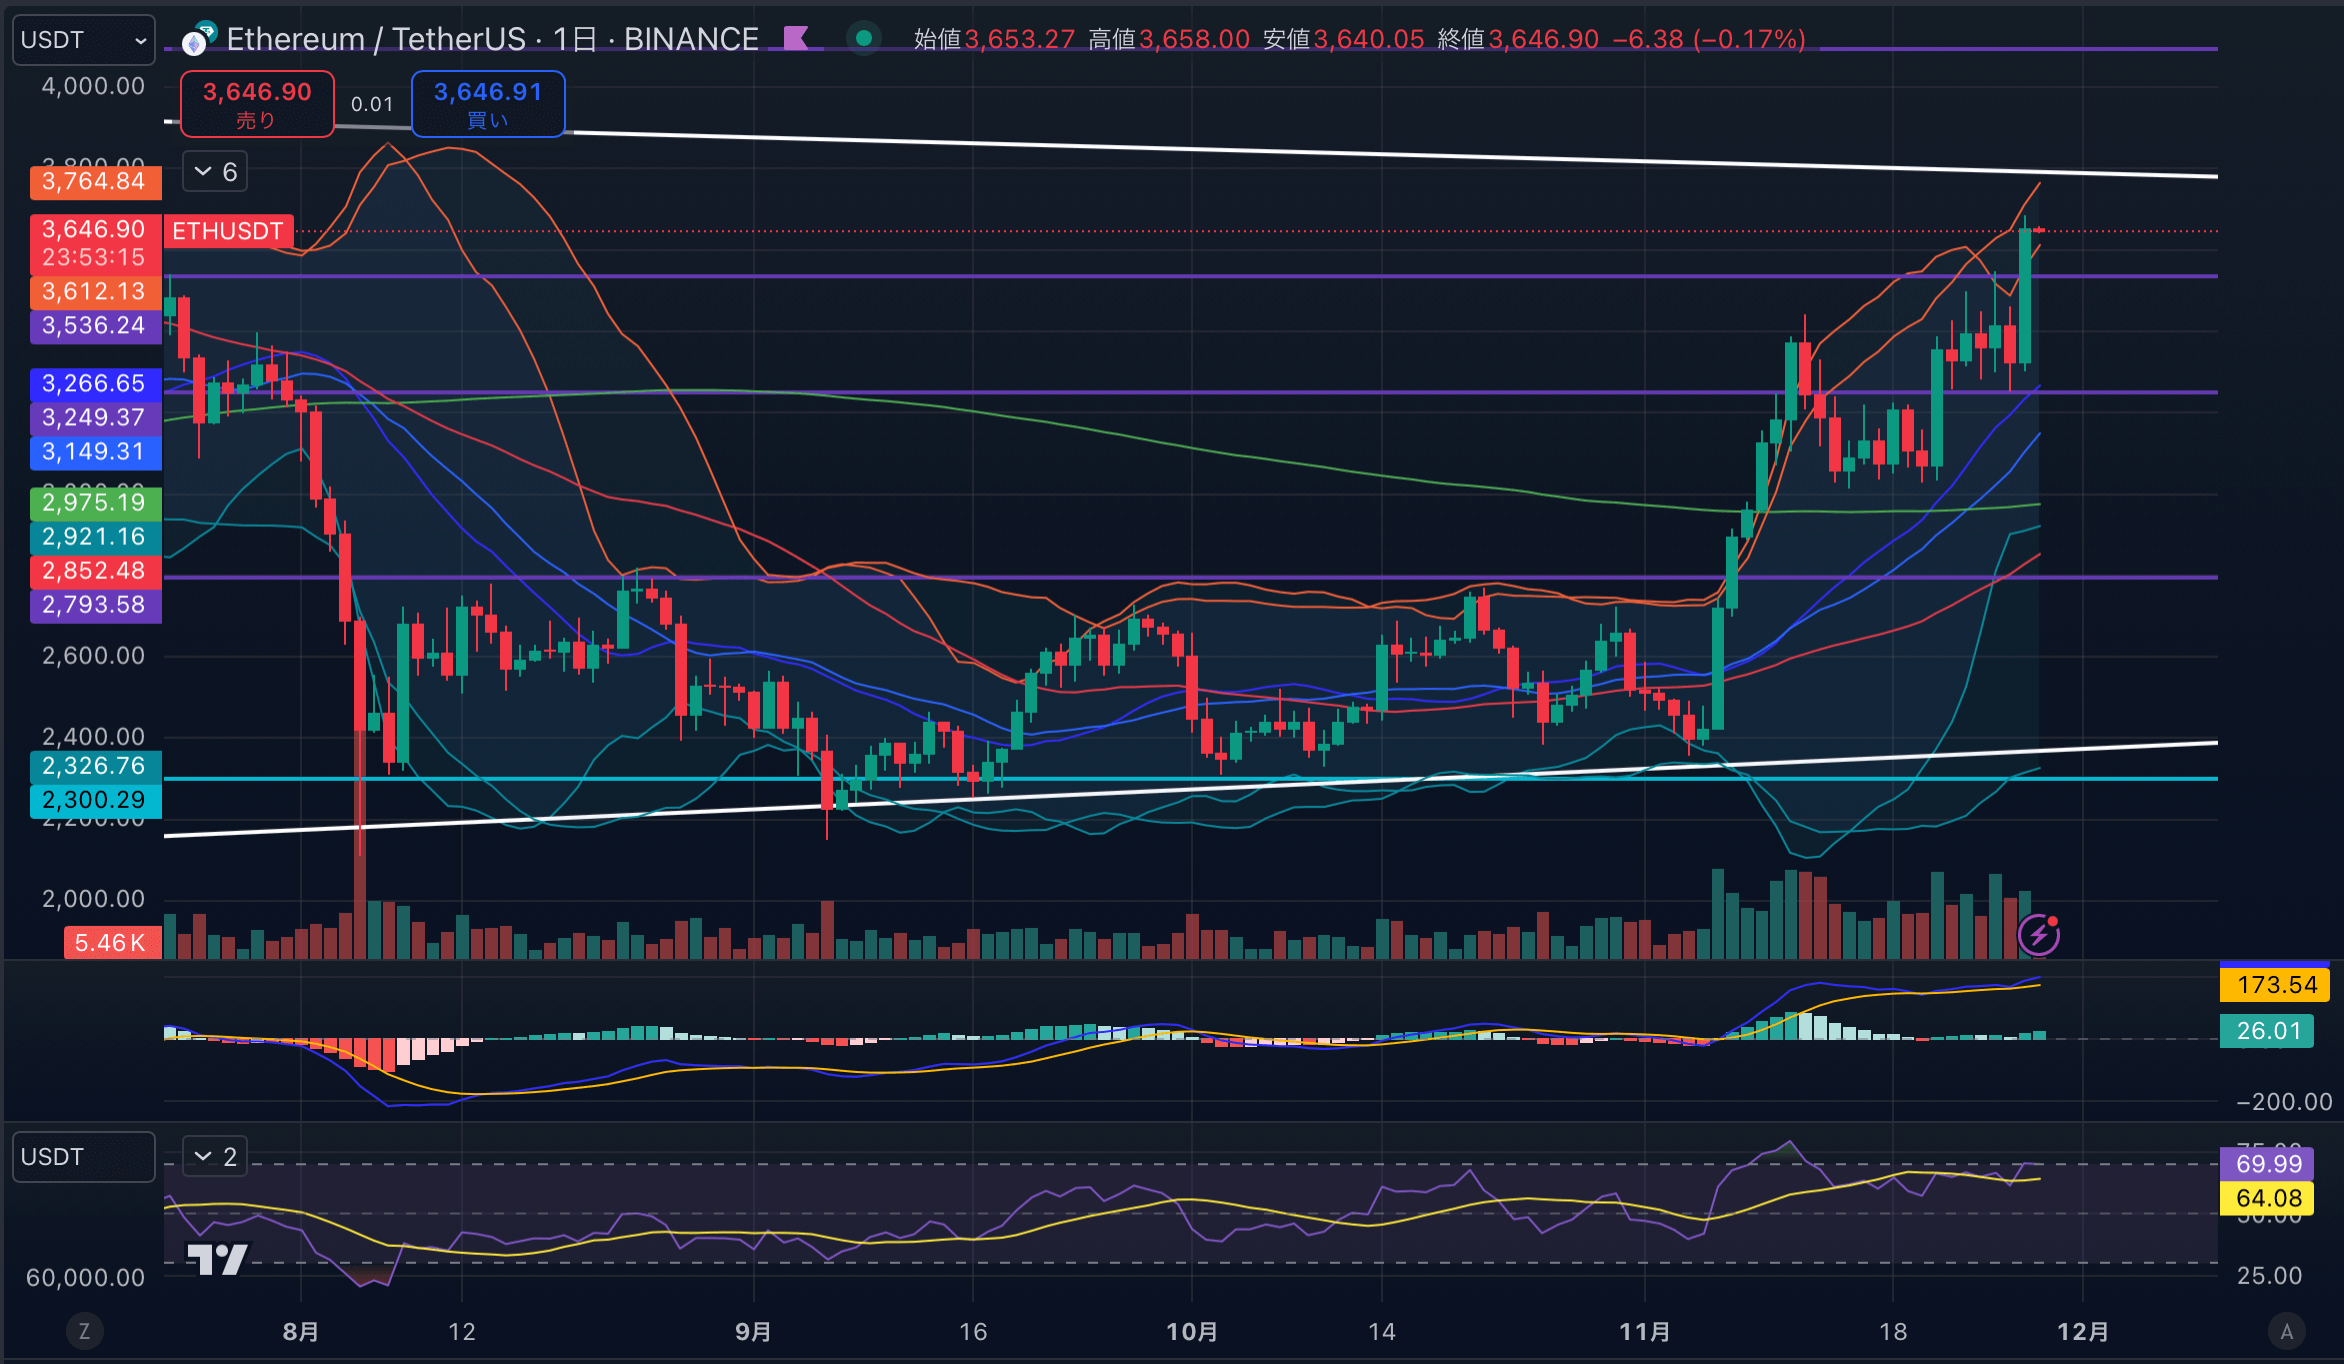Click the 12月 date axis label

pyautogui.click(x=2084, y=1332)
